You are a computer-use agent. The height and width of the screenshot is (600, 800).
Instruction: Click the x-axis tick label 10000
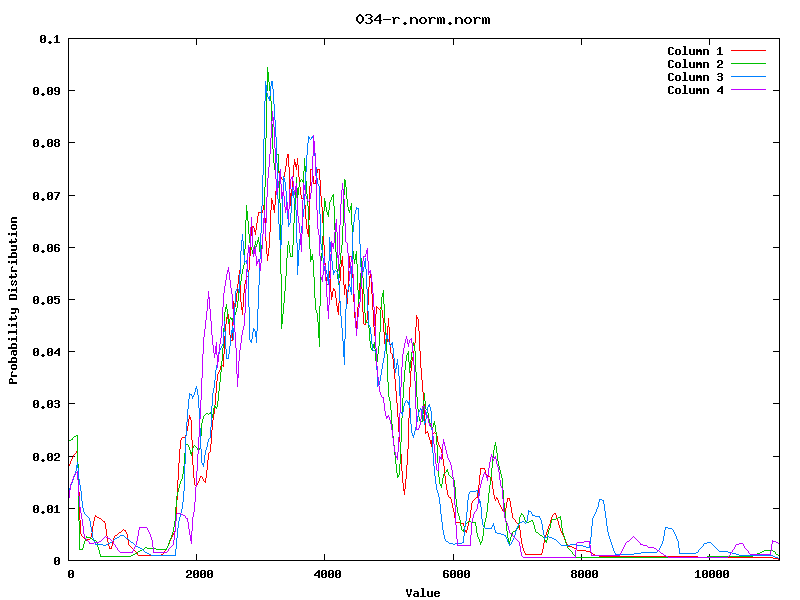[712, 574]
